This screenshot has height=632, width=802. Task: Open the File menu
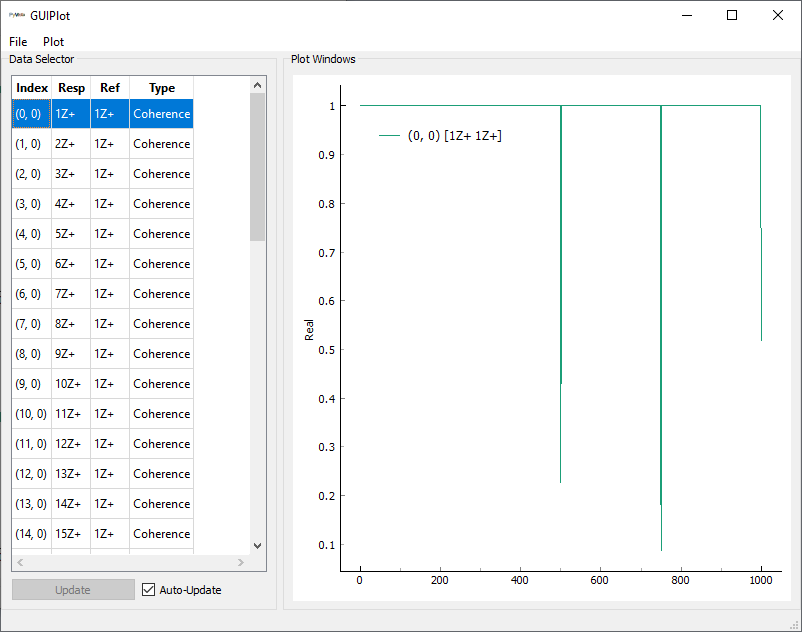[18, 42]
